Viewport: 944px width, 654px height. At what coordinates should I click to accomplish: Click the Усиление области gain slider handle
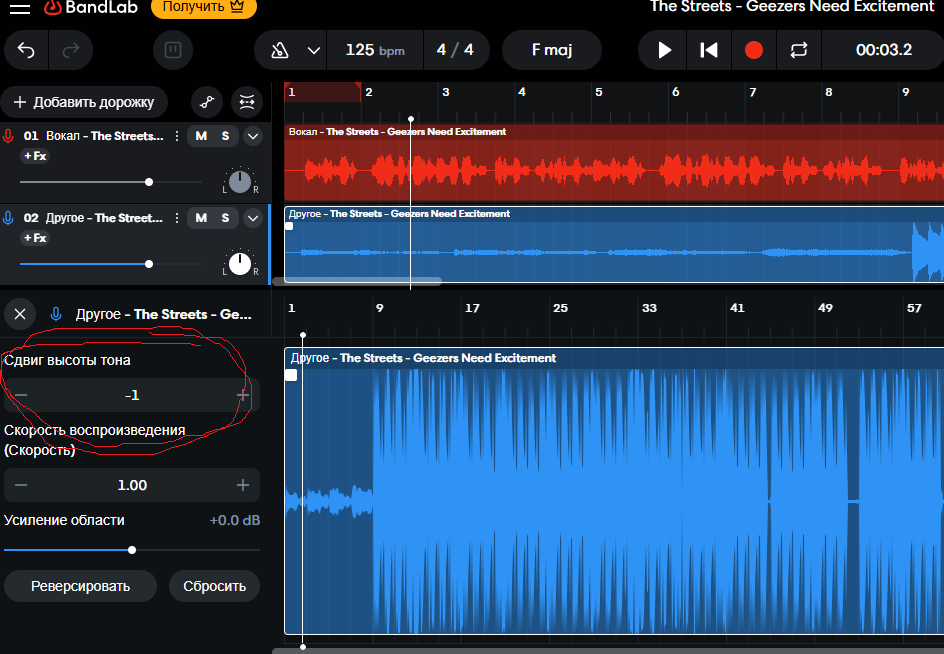(x=132, y=550)
